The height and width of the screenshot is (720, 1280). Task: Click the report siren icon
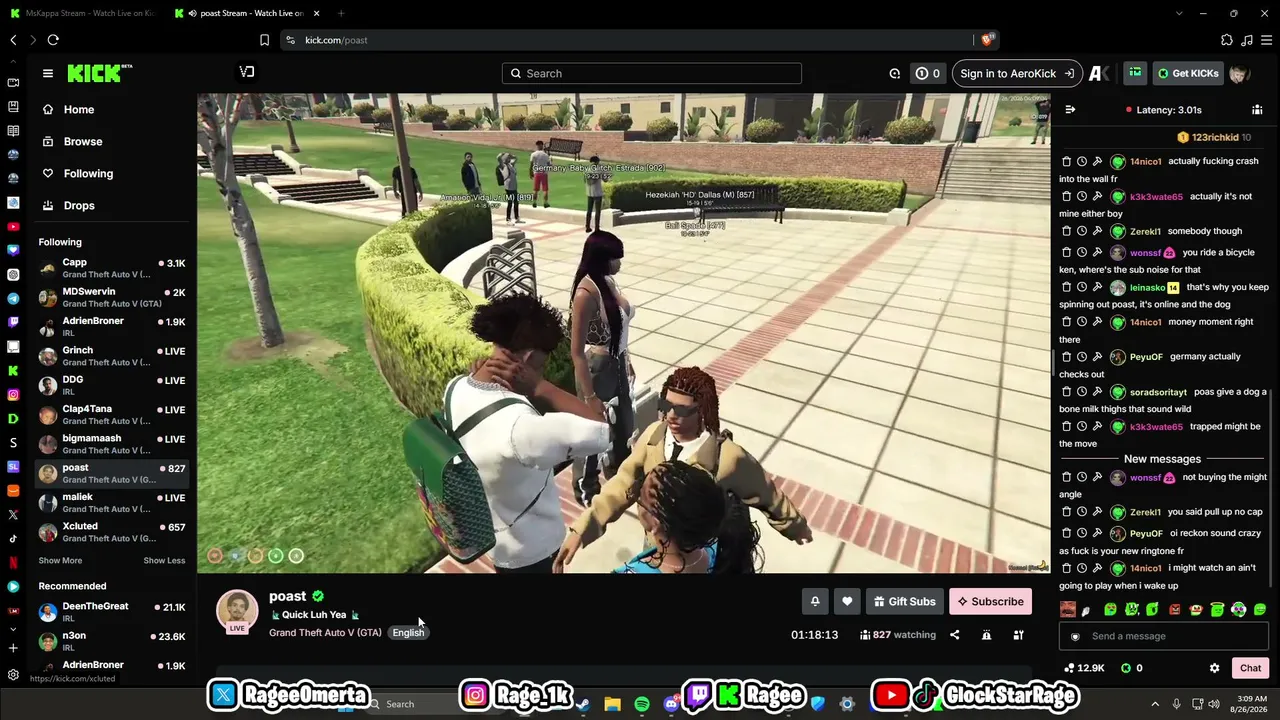[x=986, y=635]
